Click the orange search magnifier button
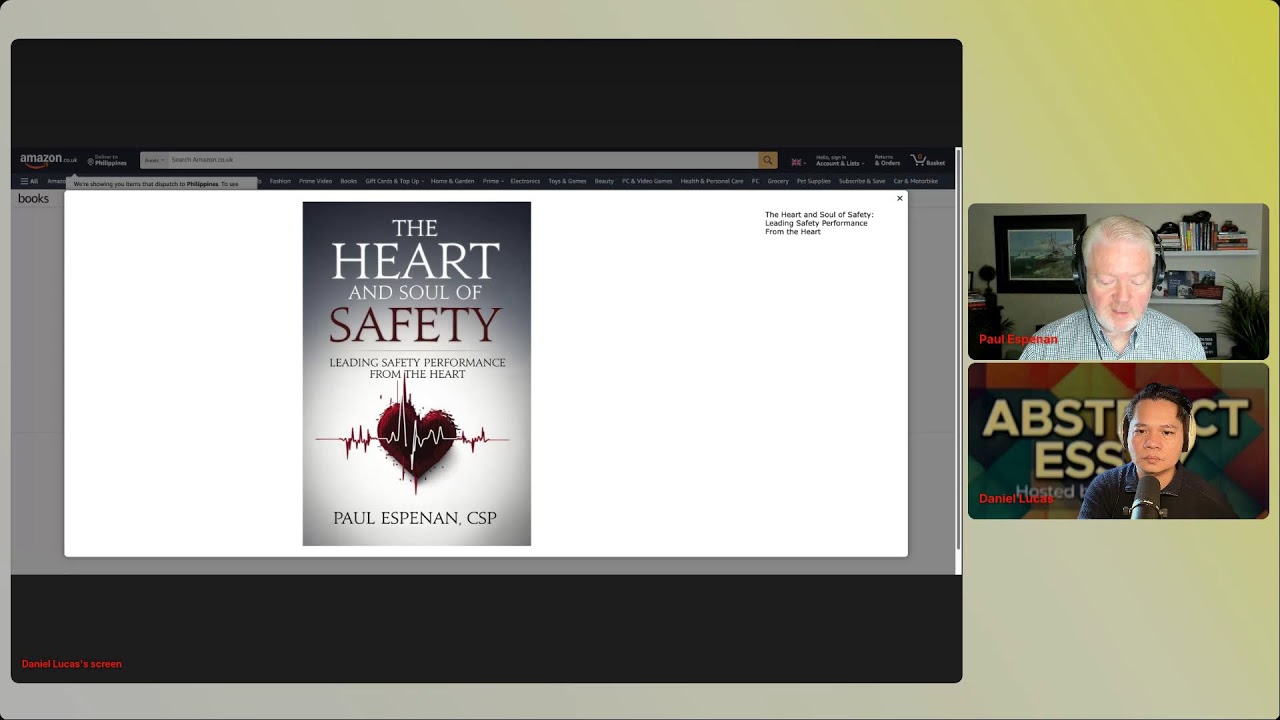 coord(768,160)
